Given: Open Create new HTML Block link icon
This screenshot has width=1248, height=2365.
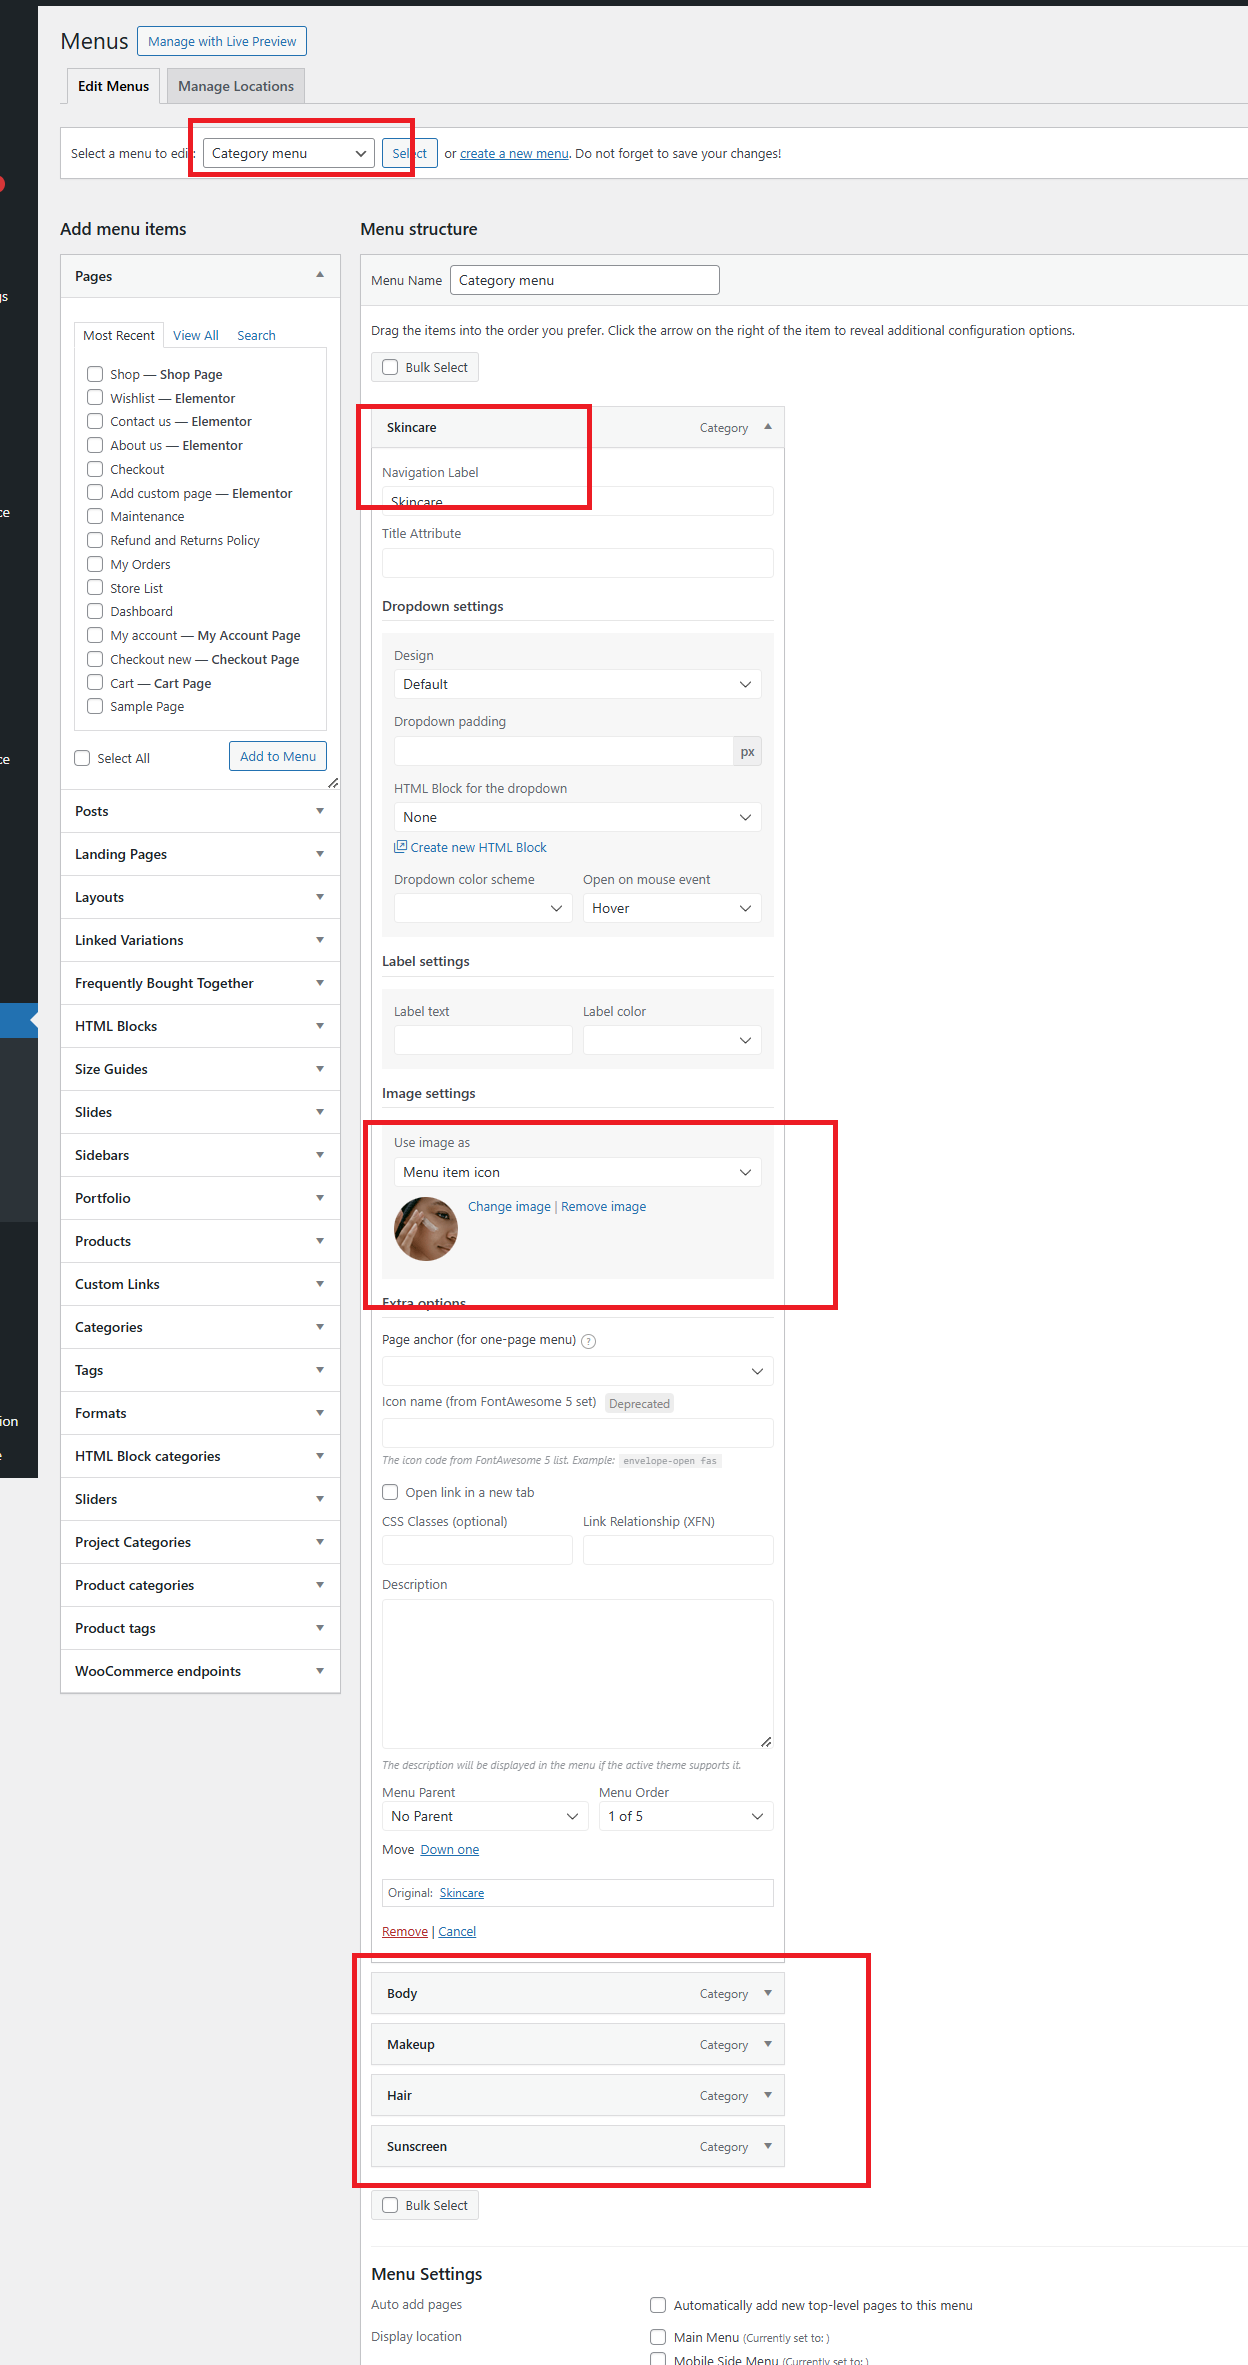Looking at the screenshot, I should [400, 846].
